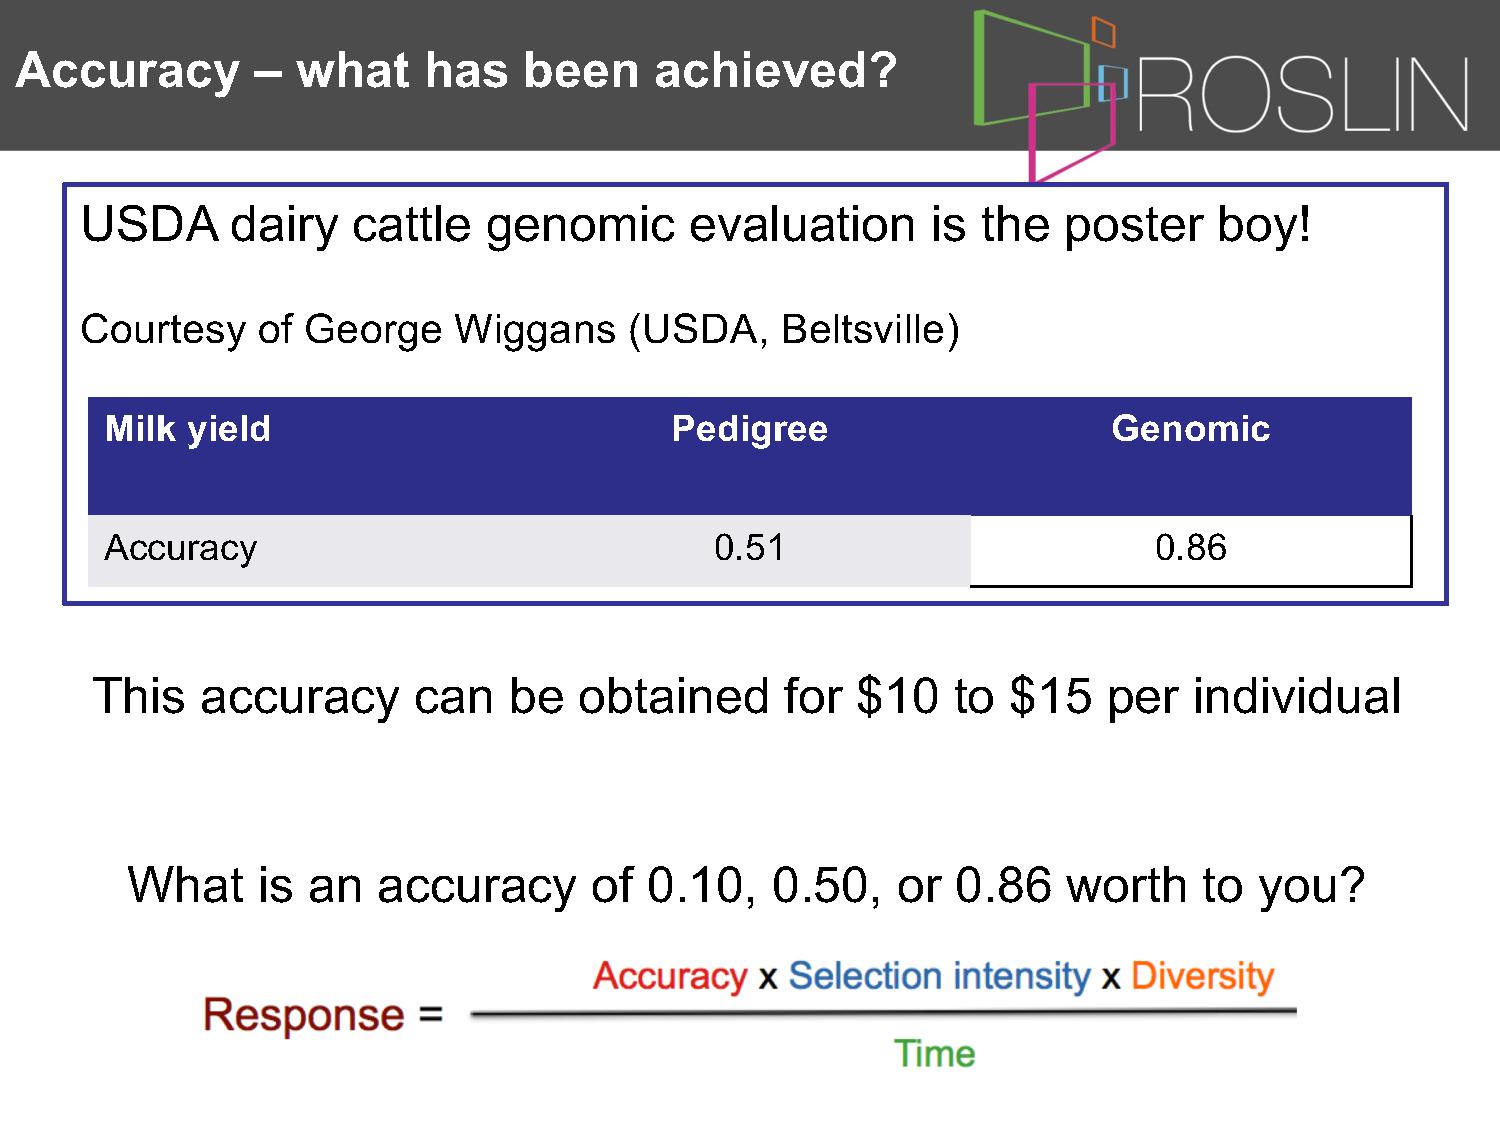The width and height of the screenshot is (1500, 1125).
Task: Click the fraction line of the formula
Action: tap(884, 1013)
